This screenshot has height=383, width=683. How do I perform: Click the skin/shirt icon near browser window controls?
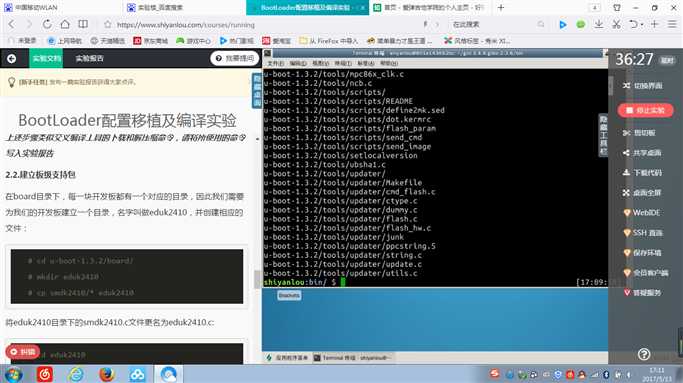[617, 7]
